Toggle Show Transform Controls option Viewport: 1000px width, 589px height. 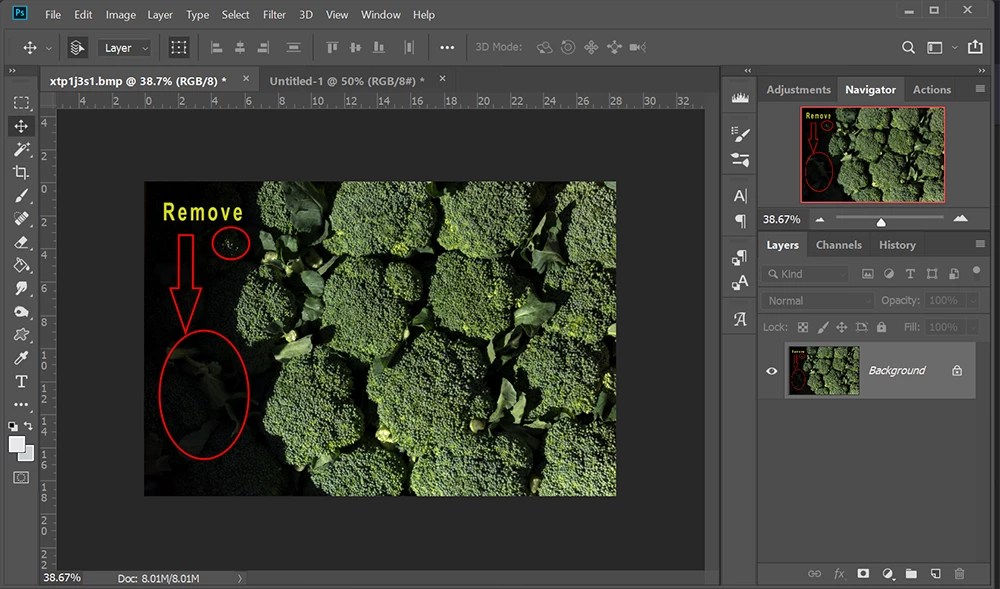click(179, 48)
